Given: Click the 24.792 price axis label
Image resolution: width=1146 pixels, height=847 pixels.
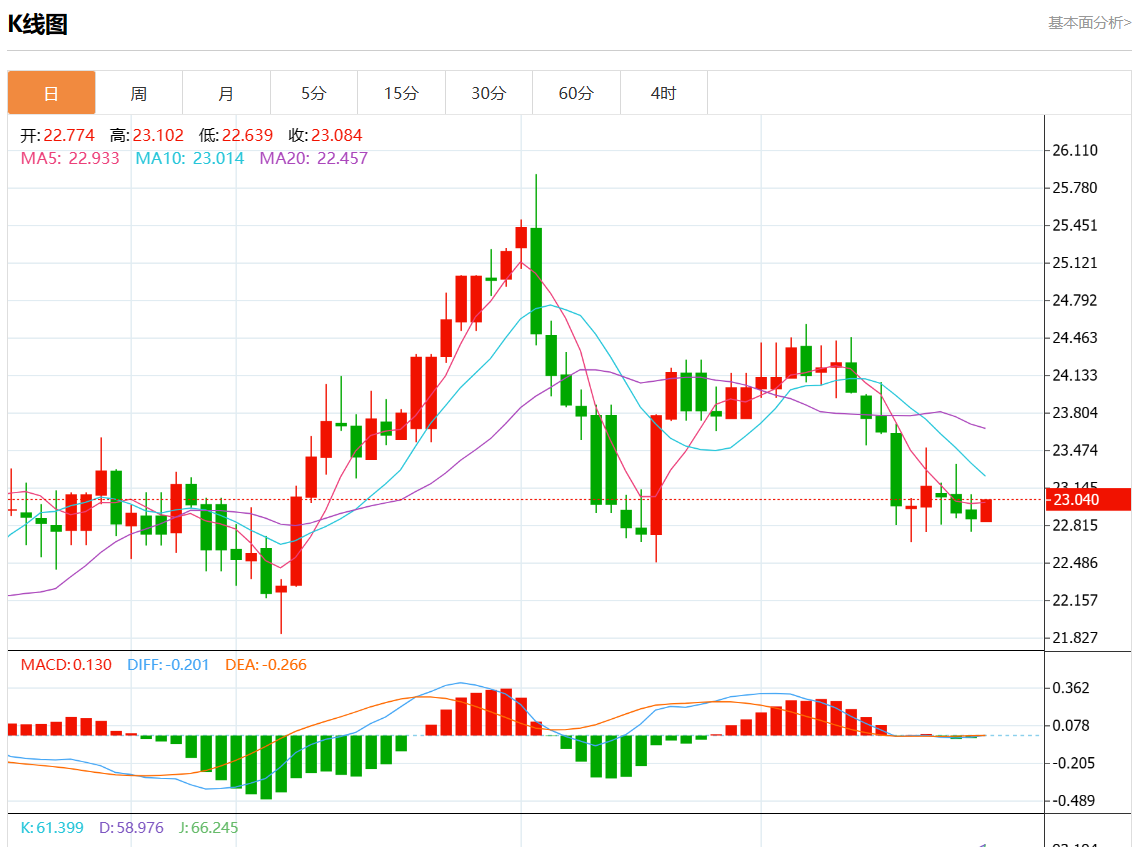Looking at the screenshot, I should coord(1074,300).
